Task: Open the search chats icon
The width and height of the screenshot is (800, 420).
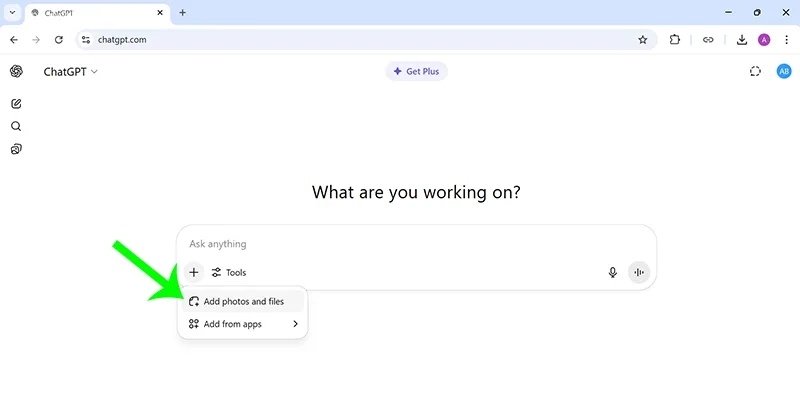Action: 16,127
